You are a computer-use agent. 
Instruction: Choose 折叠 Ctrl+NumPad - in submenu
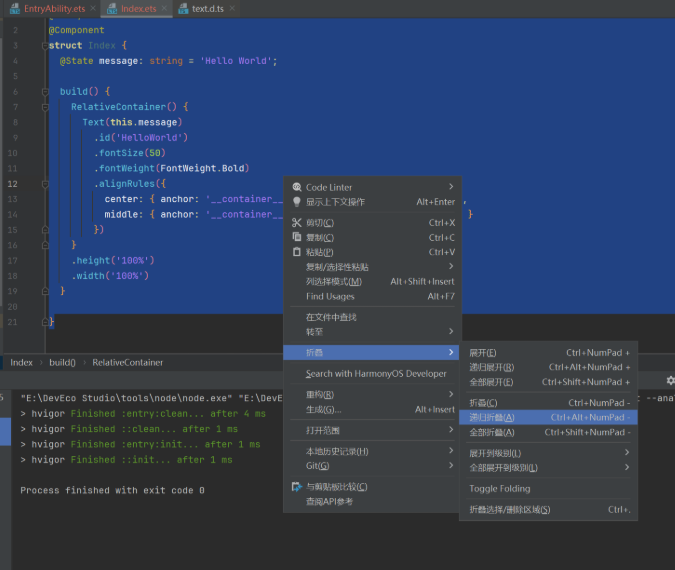548,403
